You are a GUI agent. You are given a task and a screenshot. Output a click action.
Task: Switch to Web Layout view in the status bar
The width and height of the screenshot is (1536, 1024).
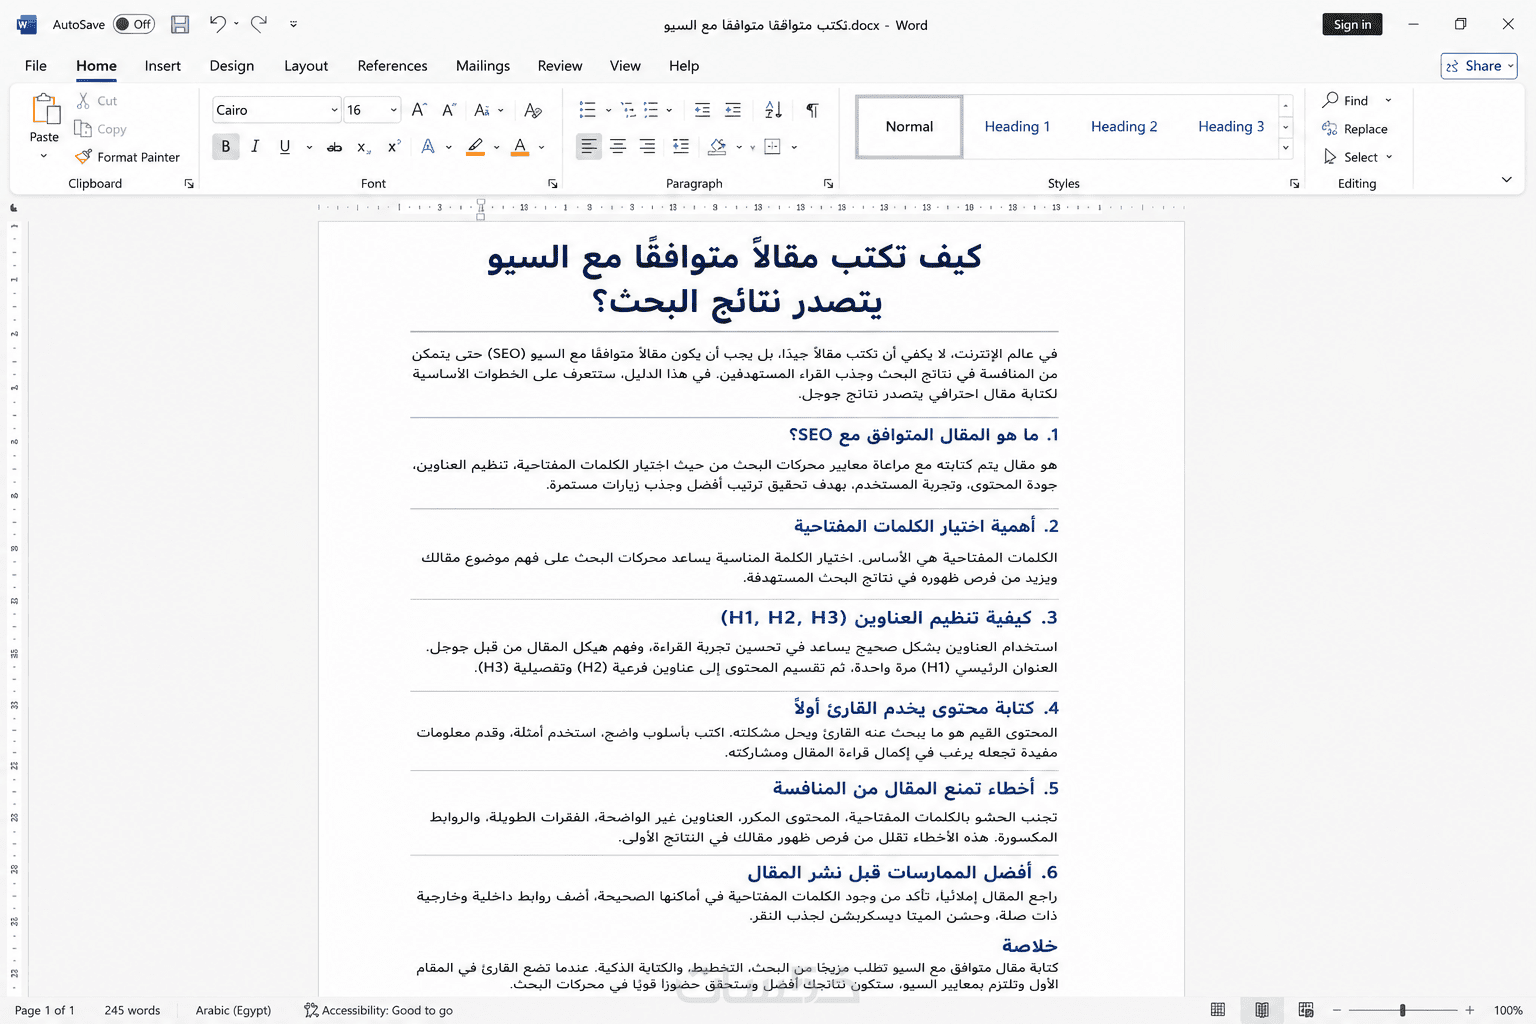click(1306, 1010)
